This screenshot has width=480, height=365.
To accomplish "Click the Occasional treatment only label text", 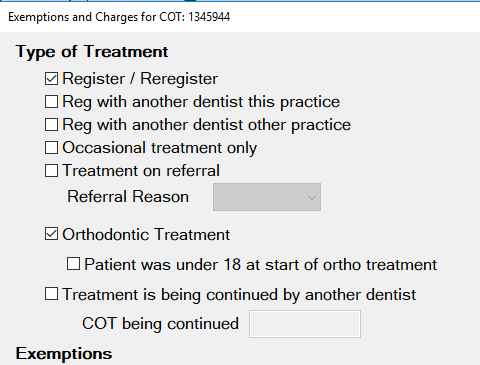I will click(x=160, y=148).
